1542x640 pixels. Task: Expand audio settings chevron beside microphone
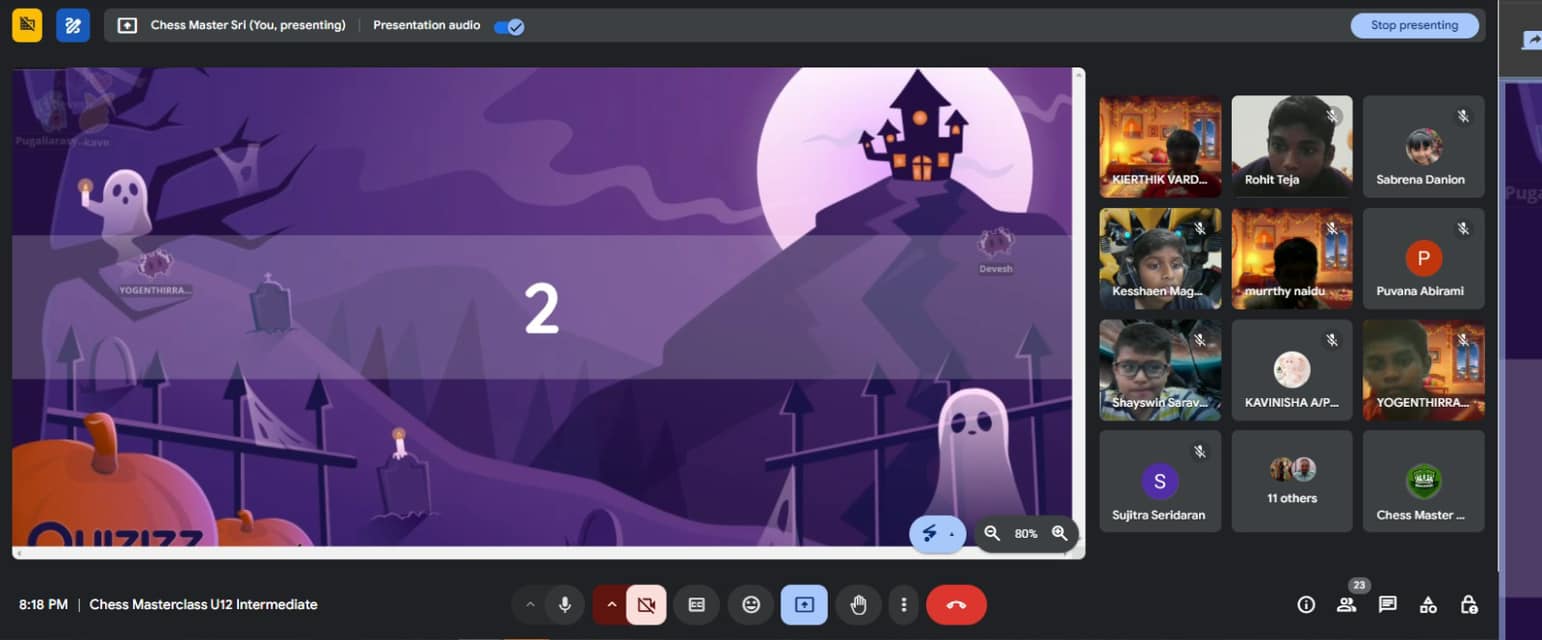coord(530,604)
